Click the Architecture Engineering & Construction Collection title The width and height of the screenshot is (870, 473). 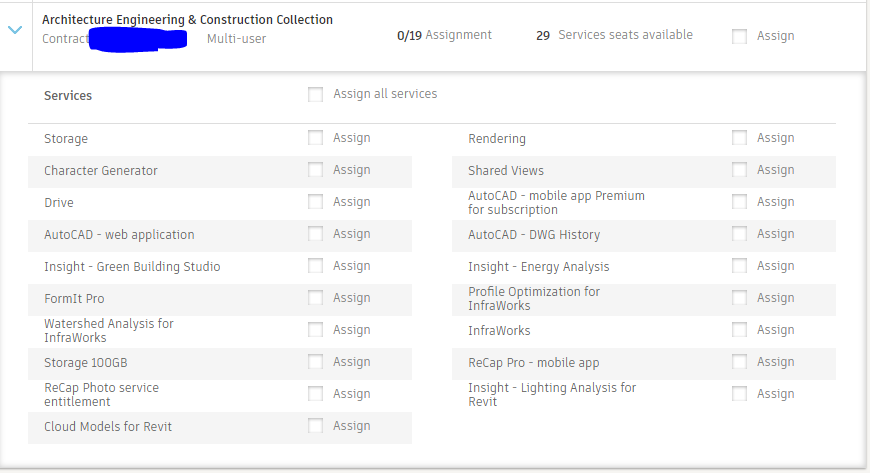tap(187, 20)
